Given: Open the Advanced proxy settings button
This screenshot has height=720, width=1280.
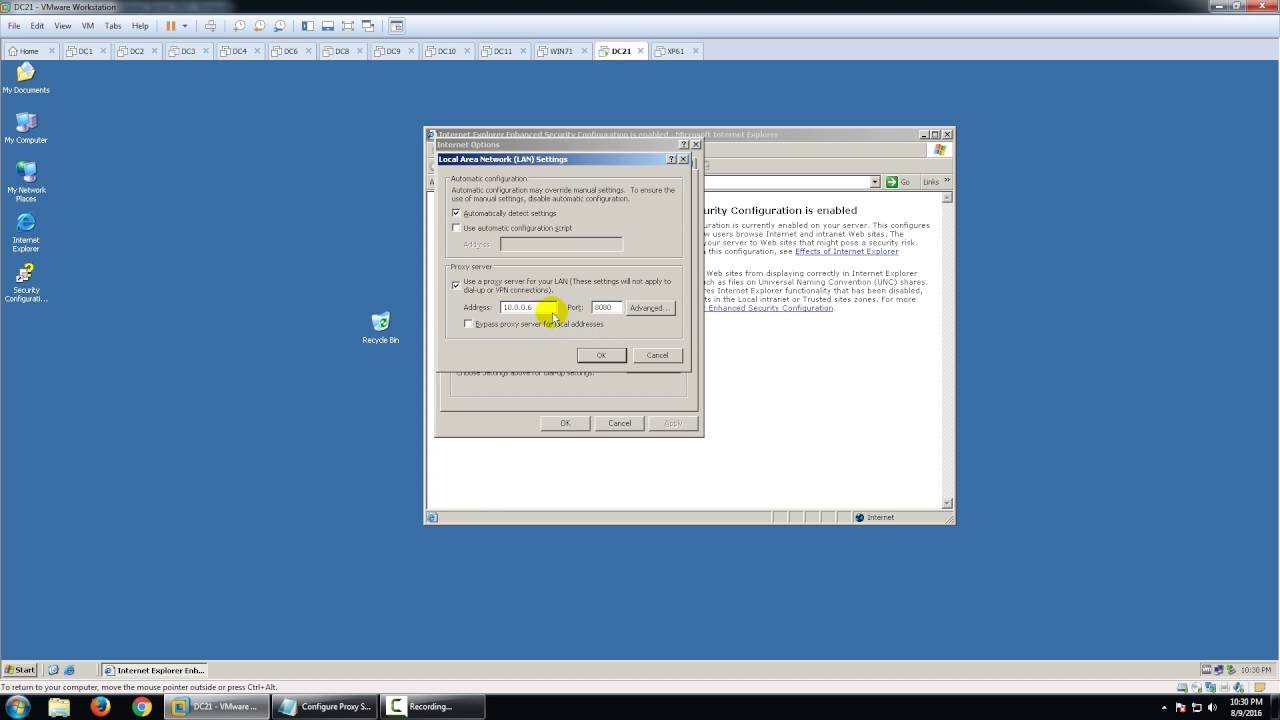Looking at the screenshot, I should pos(650,308).
